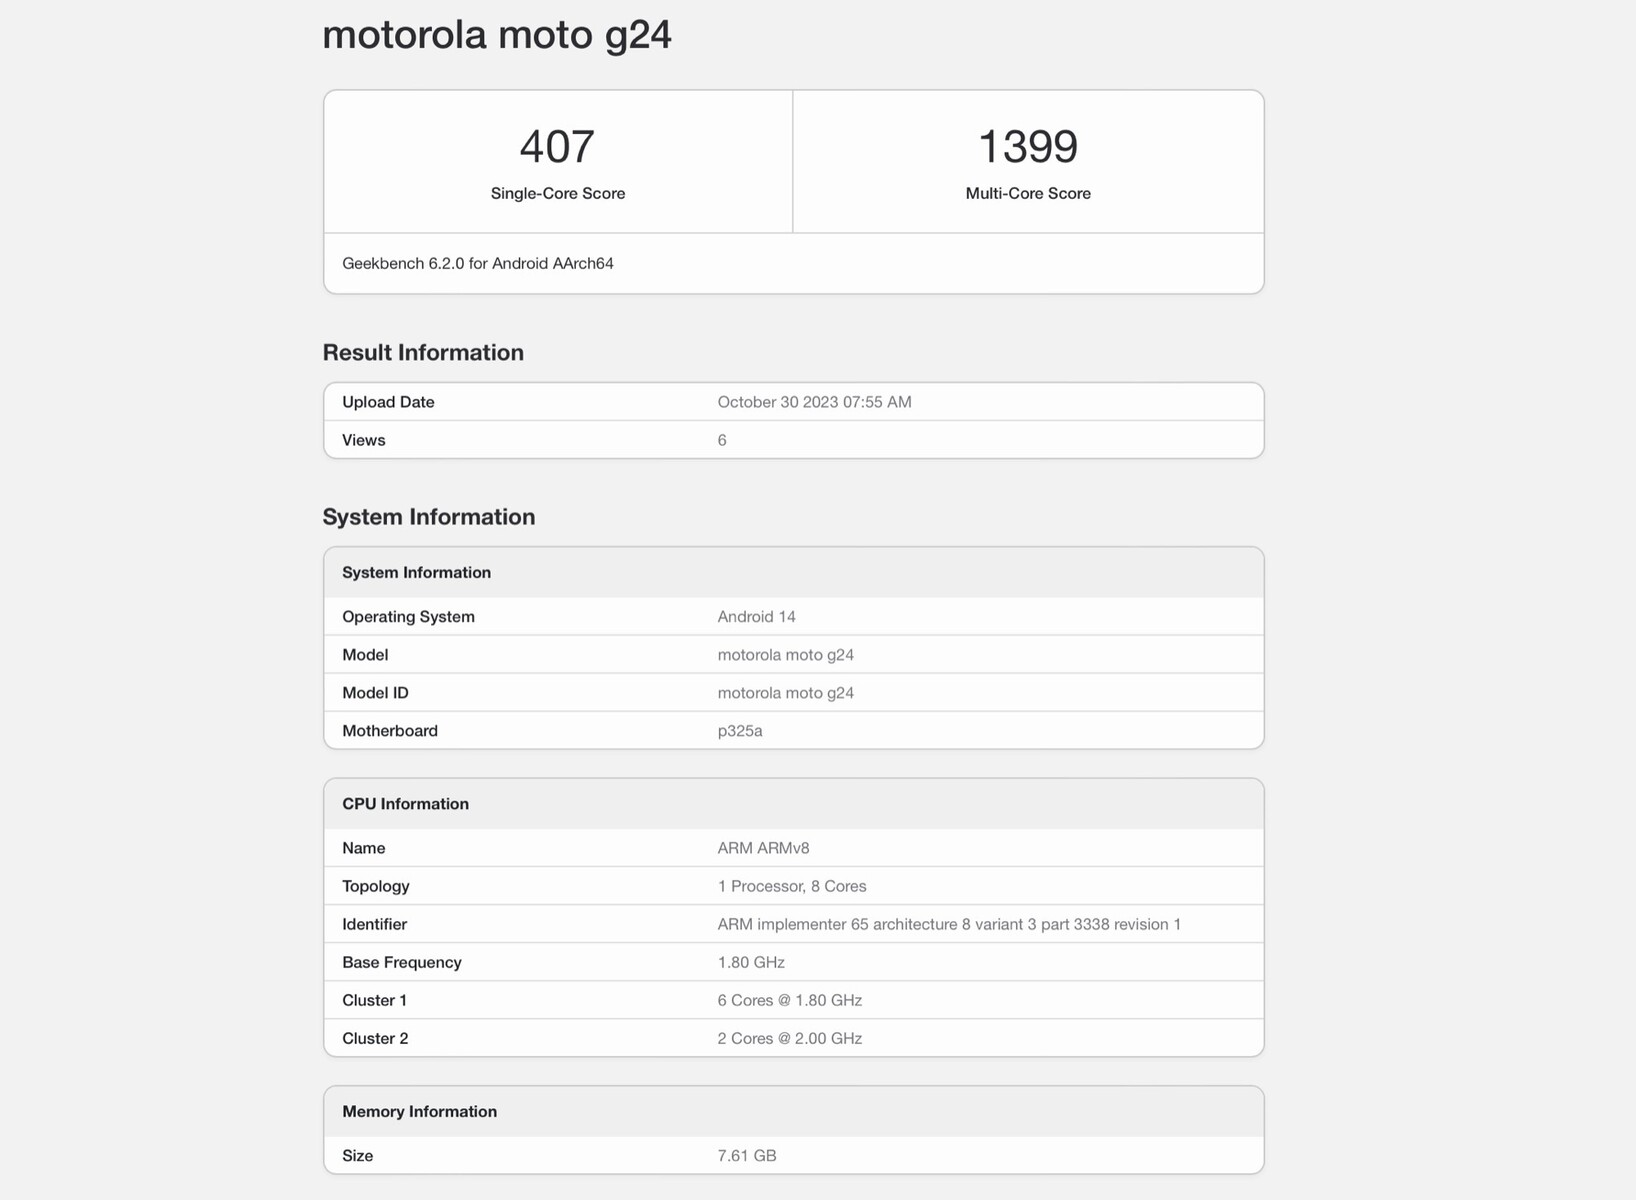Click the ARM implementer identifier value
The width and height of the screenshot is (1636, 1200).
coord(948,924)
